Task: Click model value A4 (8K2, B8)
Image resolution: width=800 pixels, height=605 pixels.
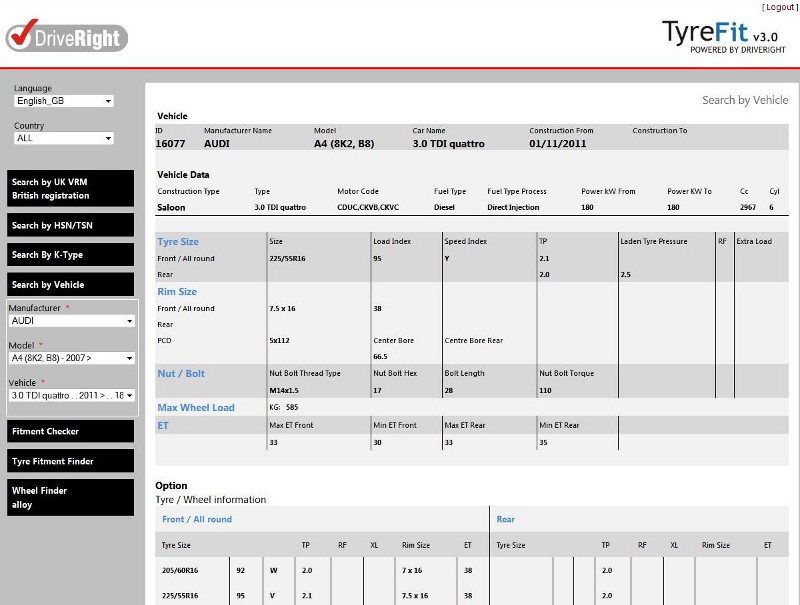Action: (x=344, y=144)
